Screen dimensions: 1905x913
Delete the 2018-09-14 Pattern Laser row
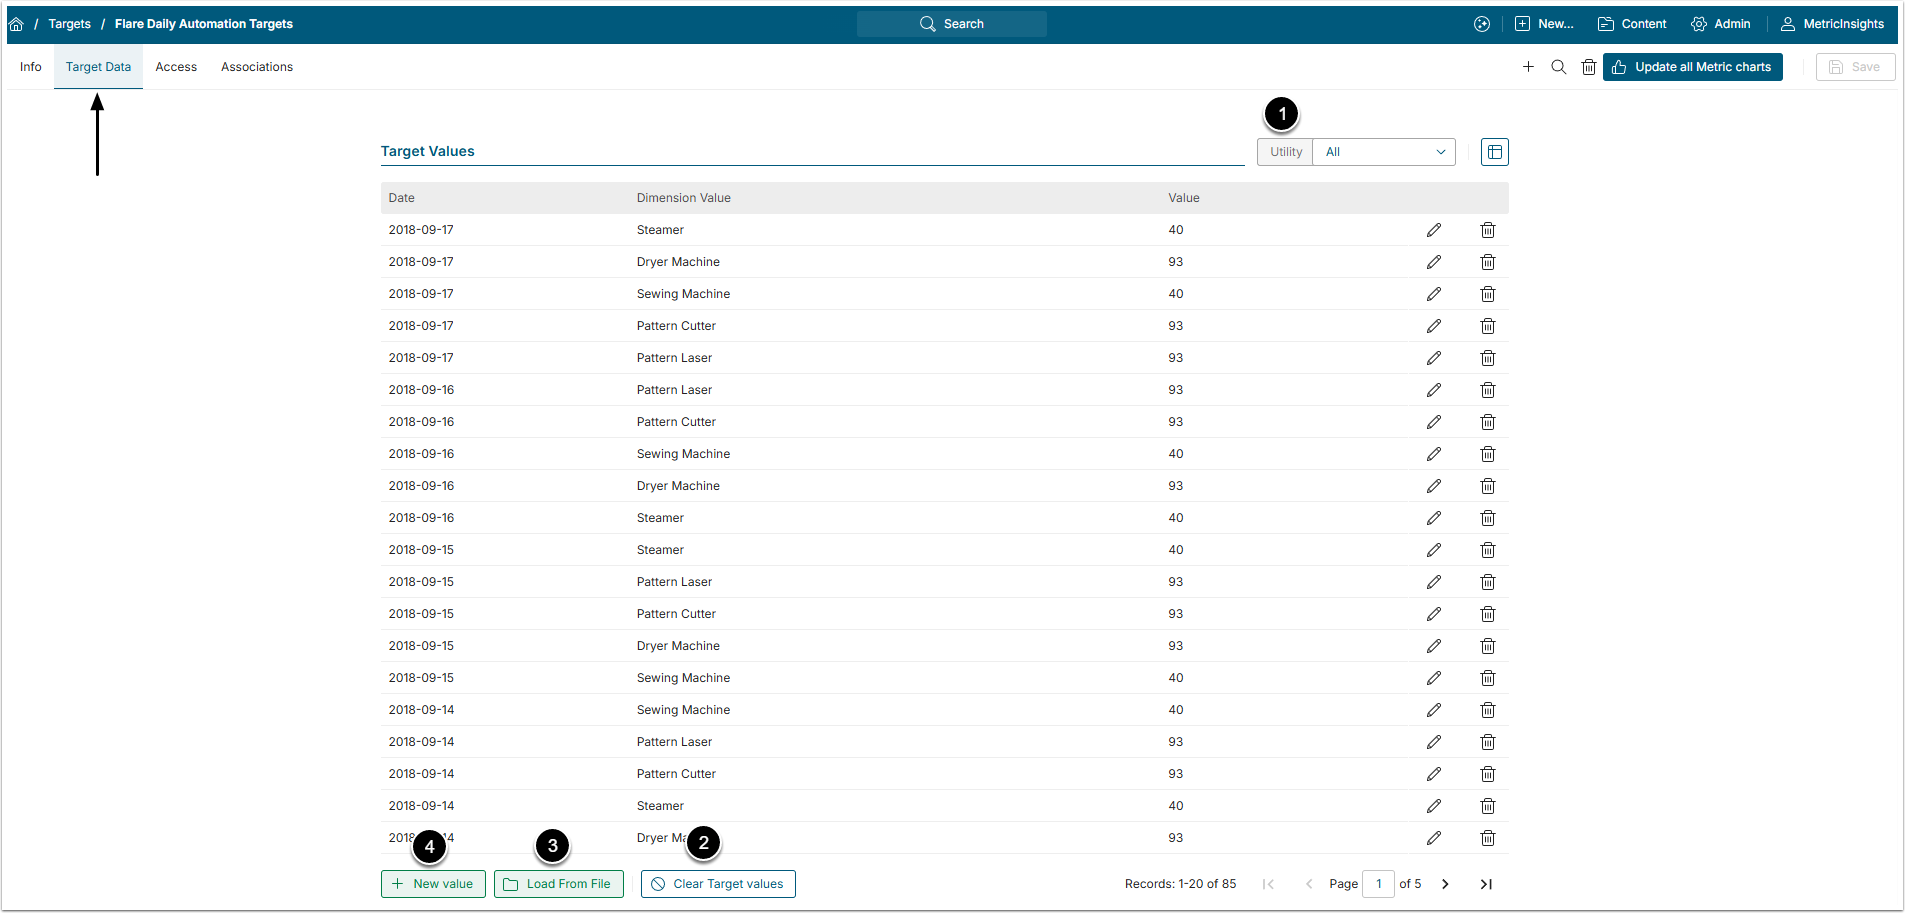pos(1487,742)
